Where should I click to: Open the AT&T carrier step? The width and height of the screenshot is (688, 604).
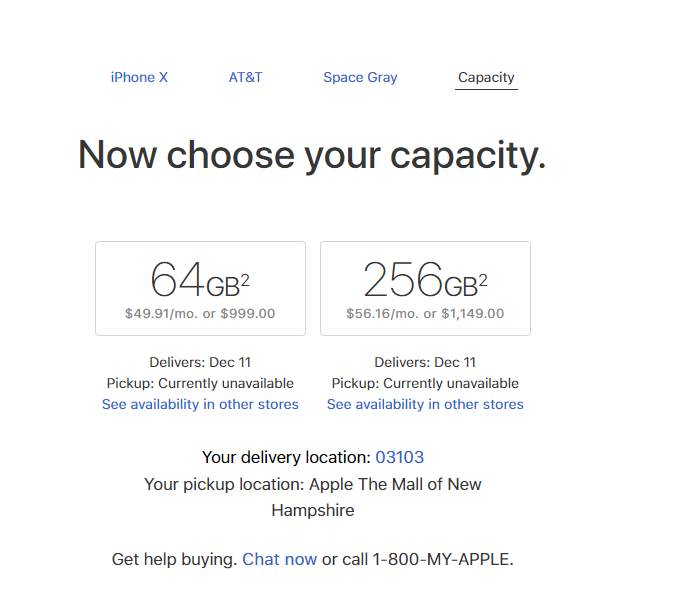[x=245, y=77]
